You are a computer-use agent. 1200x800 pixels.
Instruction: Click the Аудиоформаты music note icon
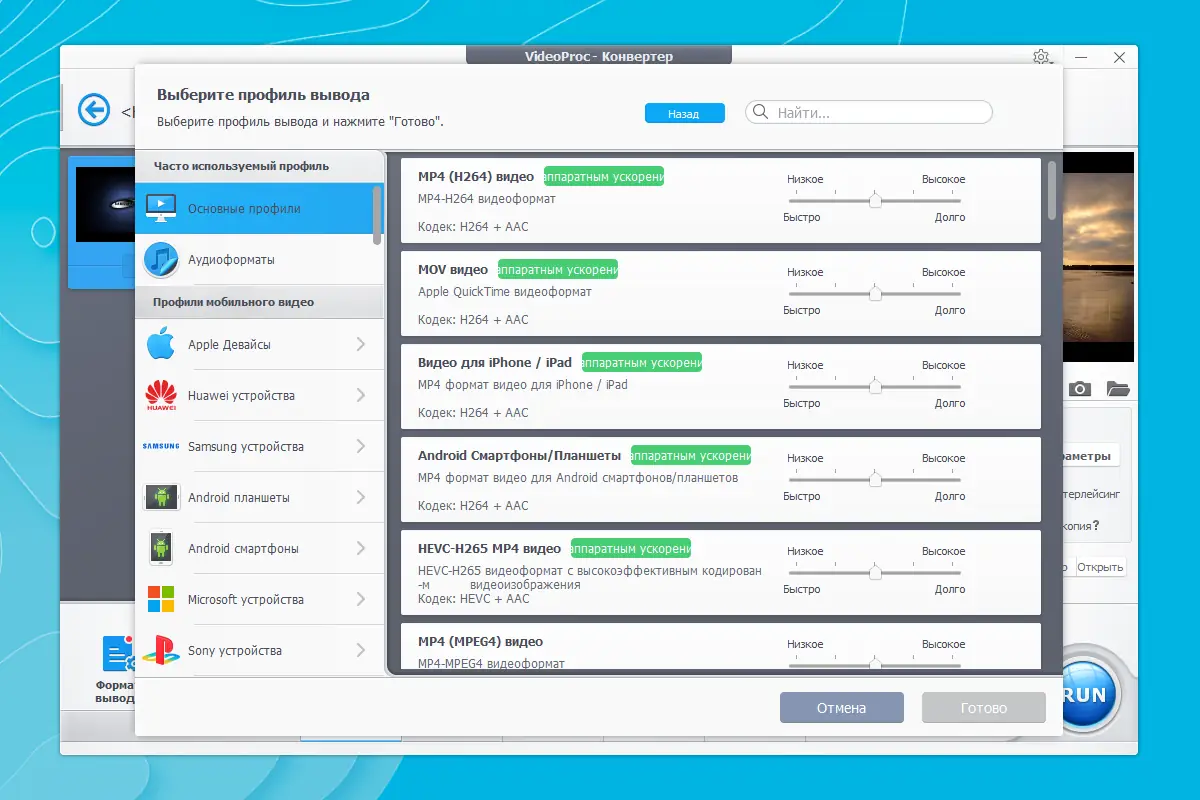pos(161,260)
